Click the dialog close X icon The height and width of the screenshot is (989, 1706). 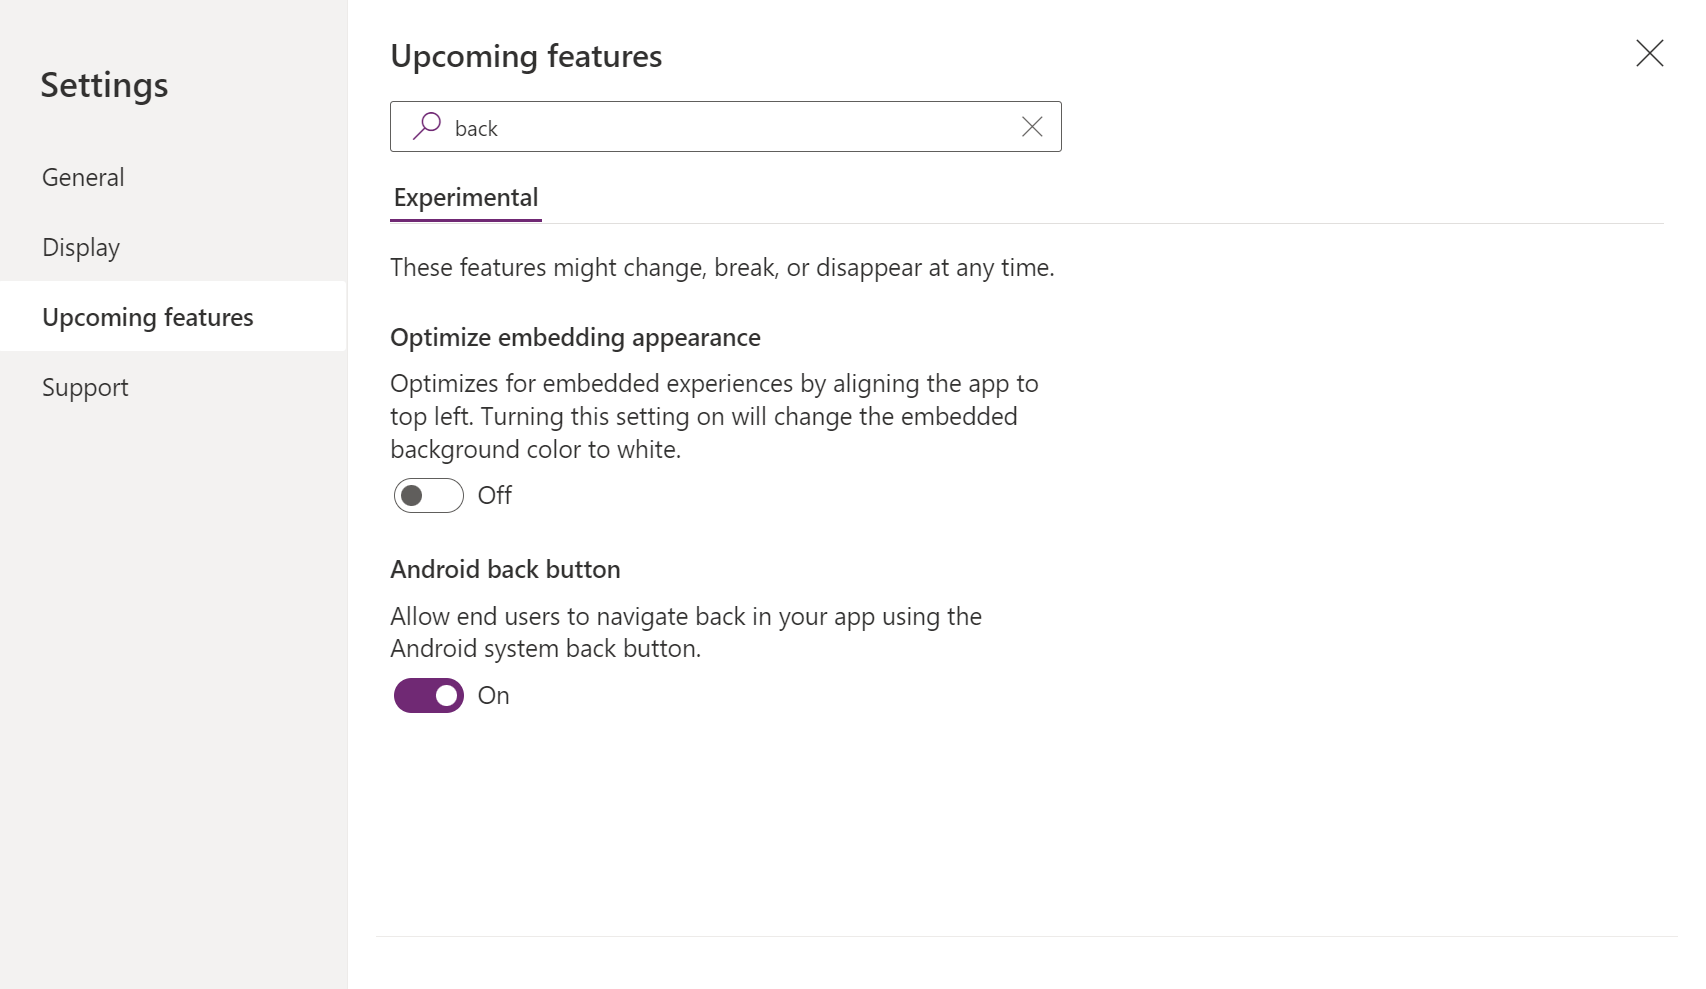(1648, 53)
